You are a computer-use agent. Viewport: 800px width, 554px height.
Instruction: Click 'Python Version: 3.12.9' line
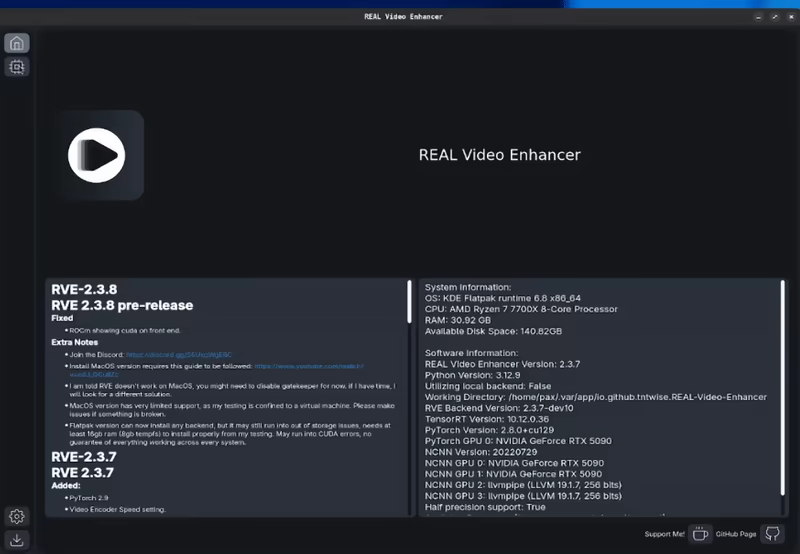click(472, 375)
